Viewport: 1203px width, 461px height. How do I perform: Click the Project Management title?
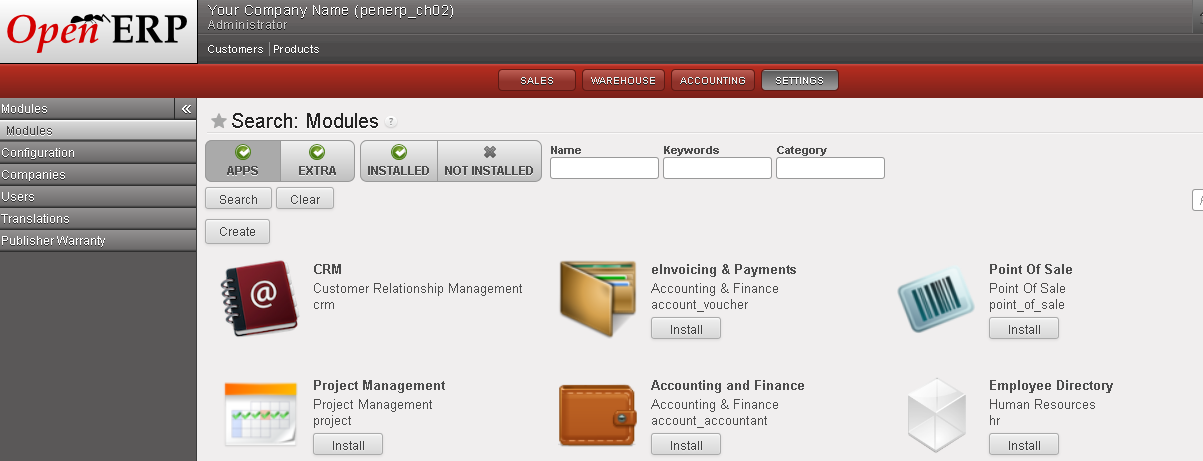(x=379, y=385)
